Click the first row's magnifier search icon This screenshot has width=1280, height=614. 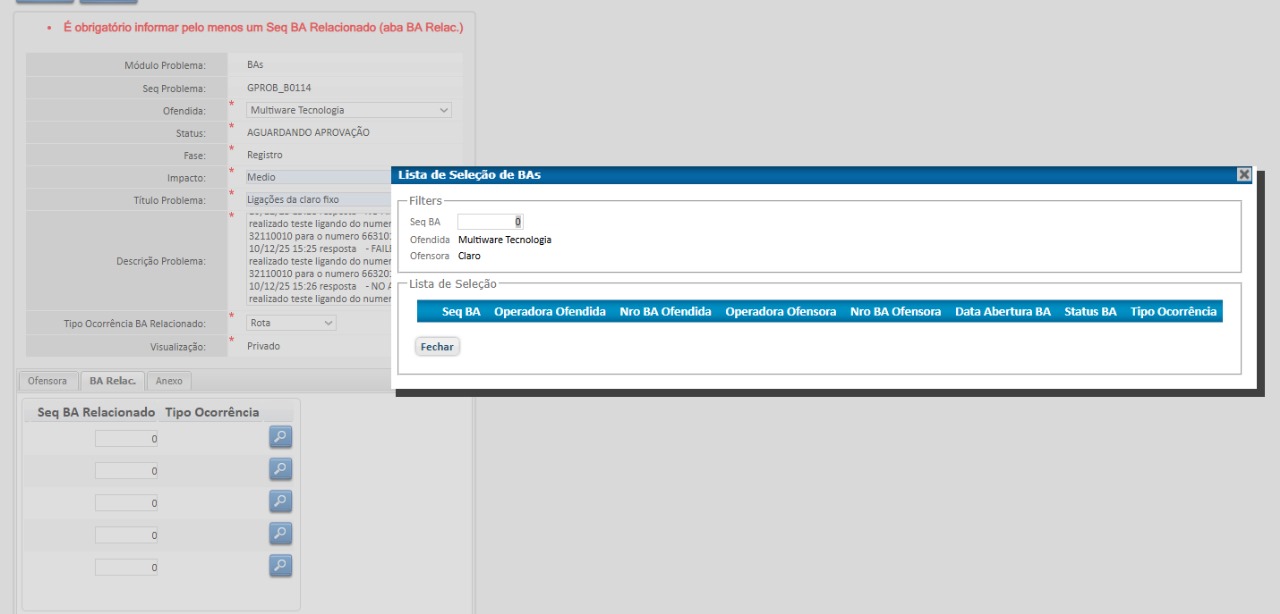(281, 437)
